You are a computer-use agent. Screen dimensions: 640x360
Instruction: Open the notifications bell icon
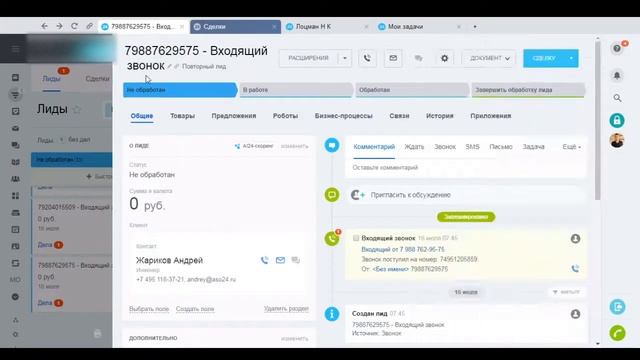(x=617, y=76)
